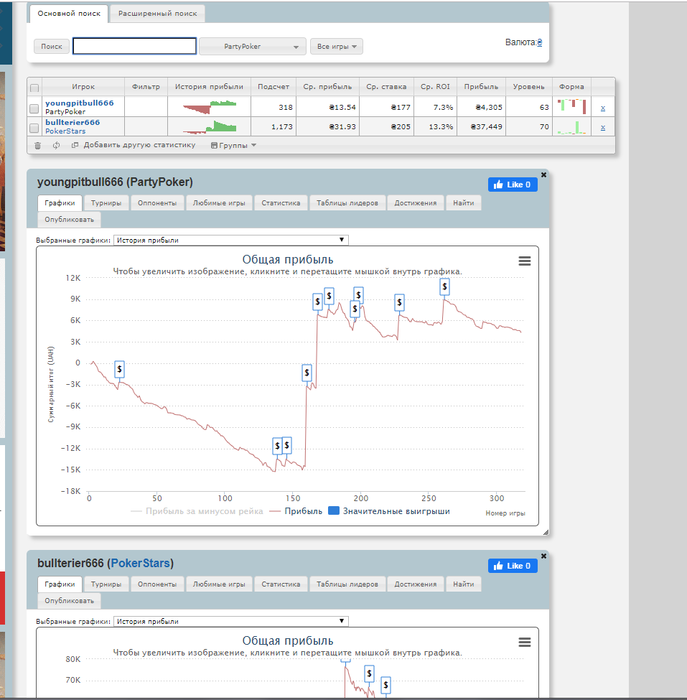Image resolution: width=687 pixels, height=700 pixels.
Task: Switch to 'Расширенный поиск' tab
Action: coord(158,14)
